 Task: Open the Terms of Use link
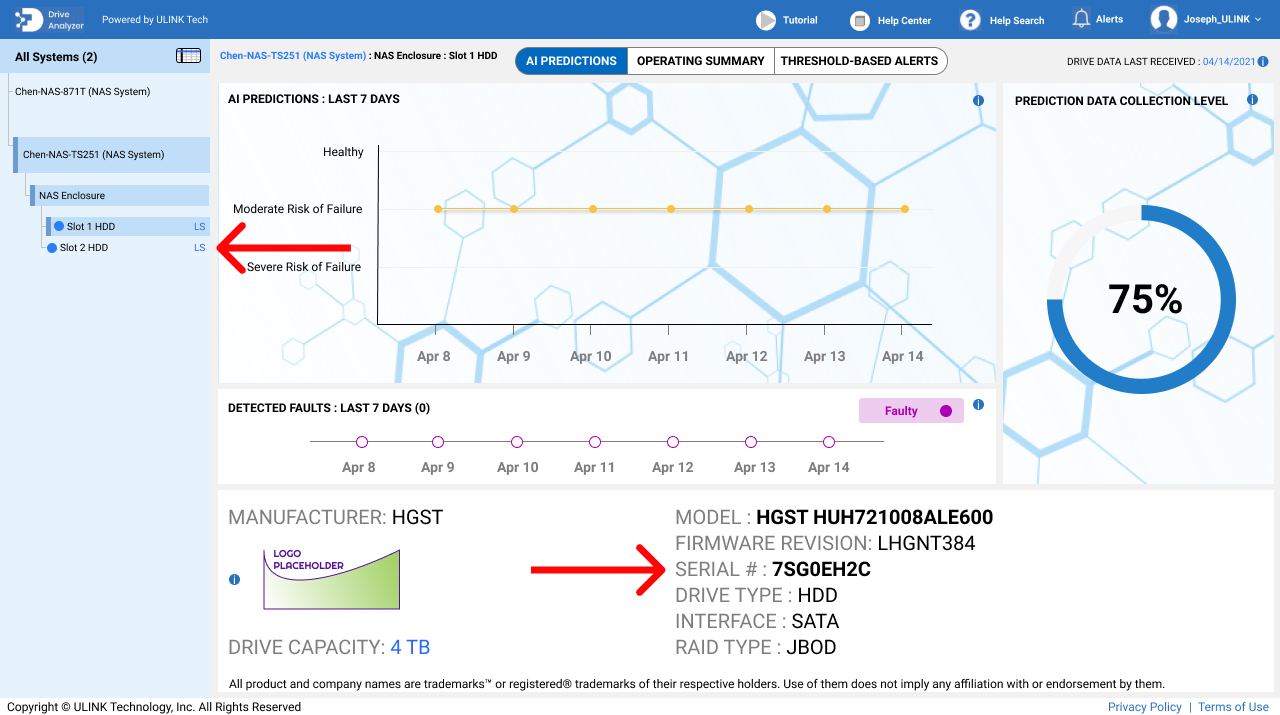click(x=1233, y=707)
